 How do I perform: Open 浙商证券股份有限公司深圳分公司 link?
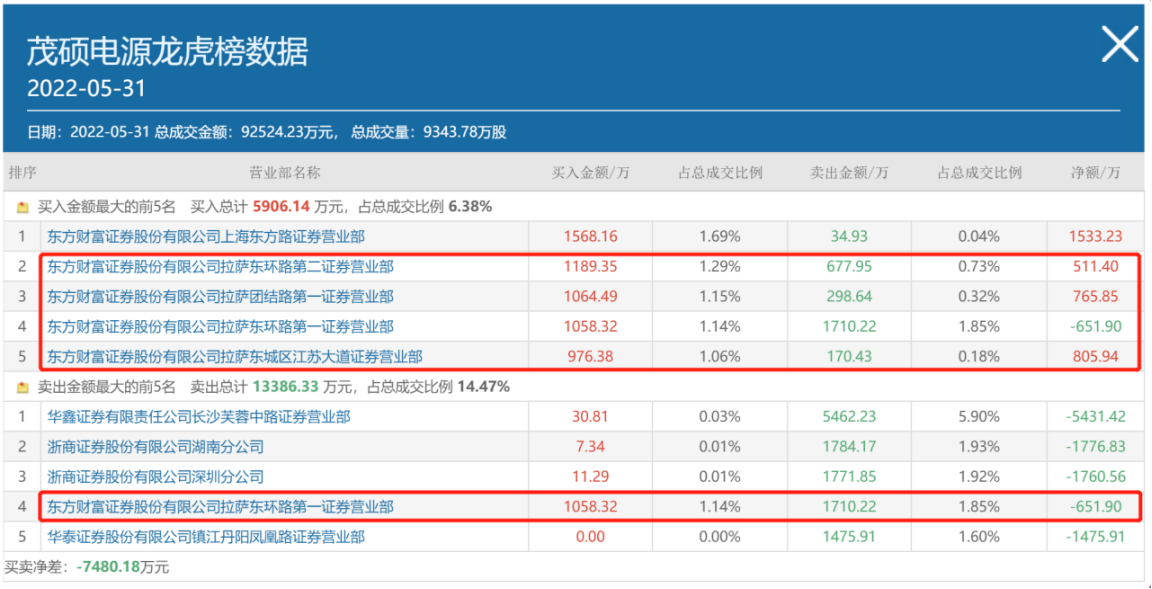(x=154, y=477)
